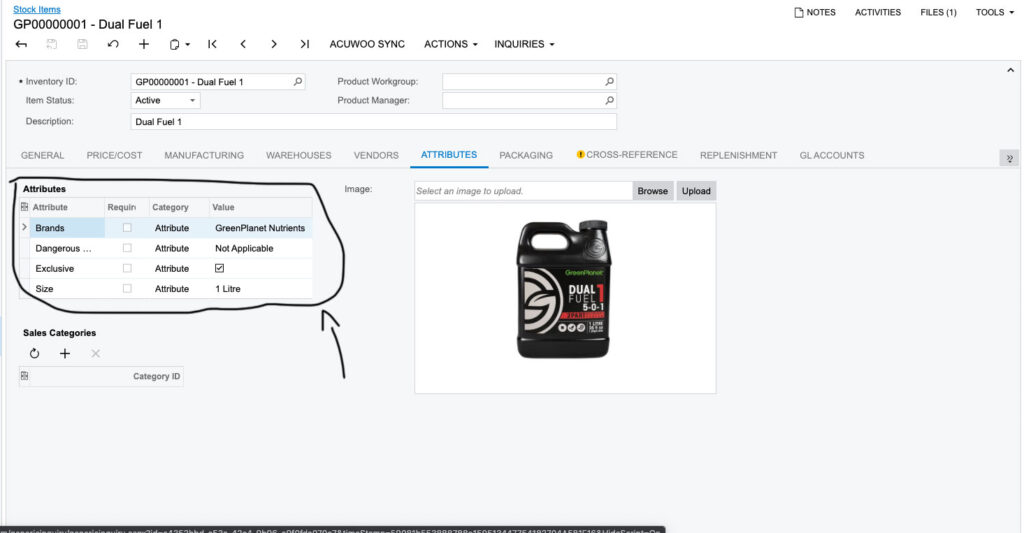Select the Brands attribute cell
The height and width of the screenshot is (533, 1024).
(x=67, y=228)
